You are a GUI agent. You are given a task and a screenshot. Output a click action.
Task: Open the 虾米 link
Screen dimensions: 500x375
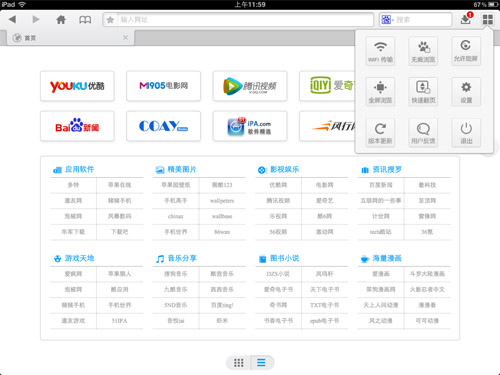pos(222,321)
